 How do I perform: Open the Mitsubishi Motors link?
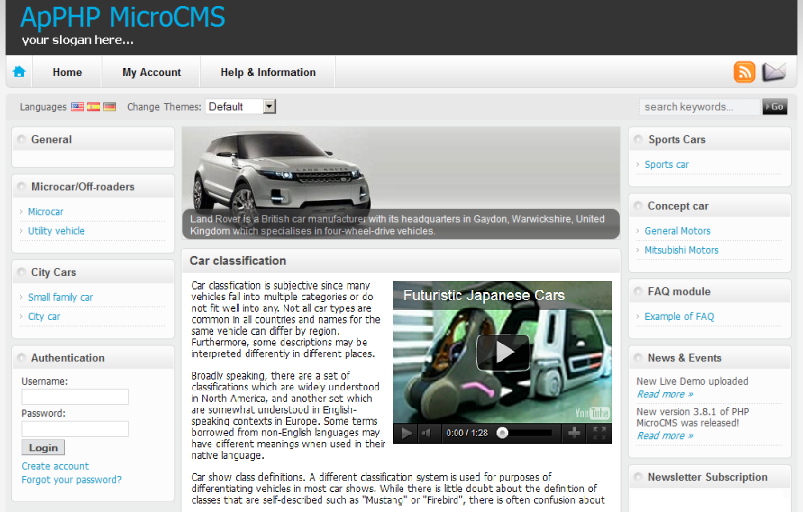[x=681, y=250]
